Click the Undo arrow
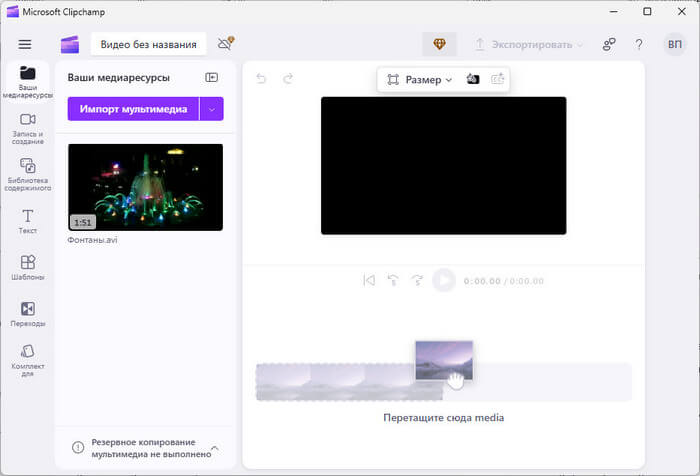The image size is (700, 476). pyautogui.click(x=262, y=78)
